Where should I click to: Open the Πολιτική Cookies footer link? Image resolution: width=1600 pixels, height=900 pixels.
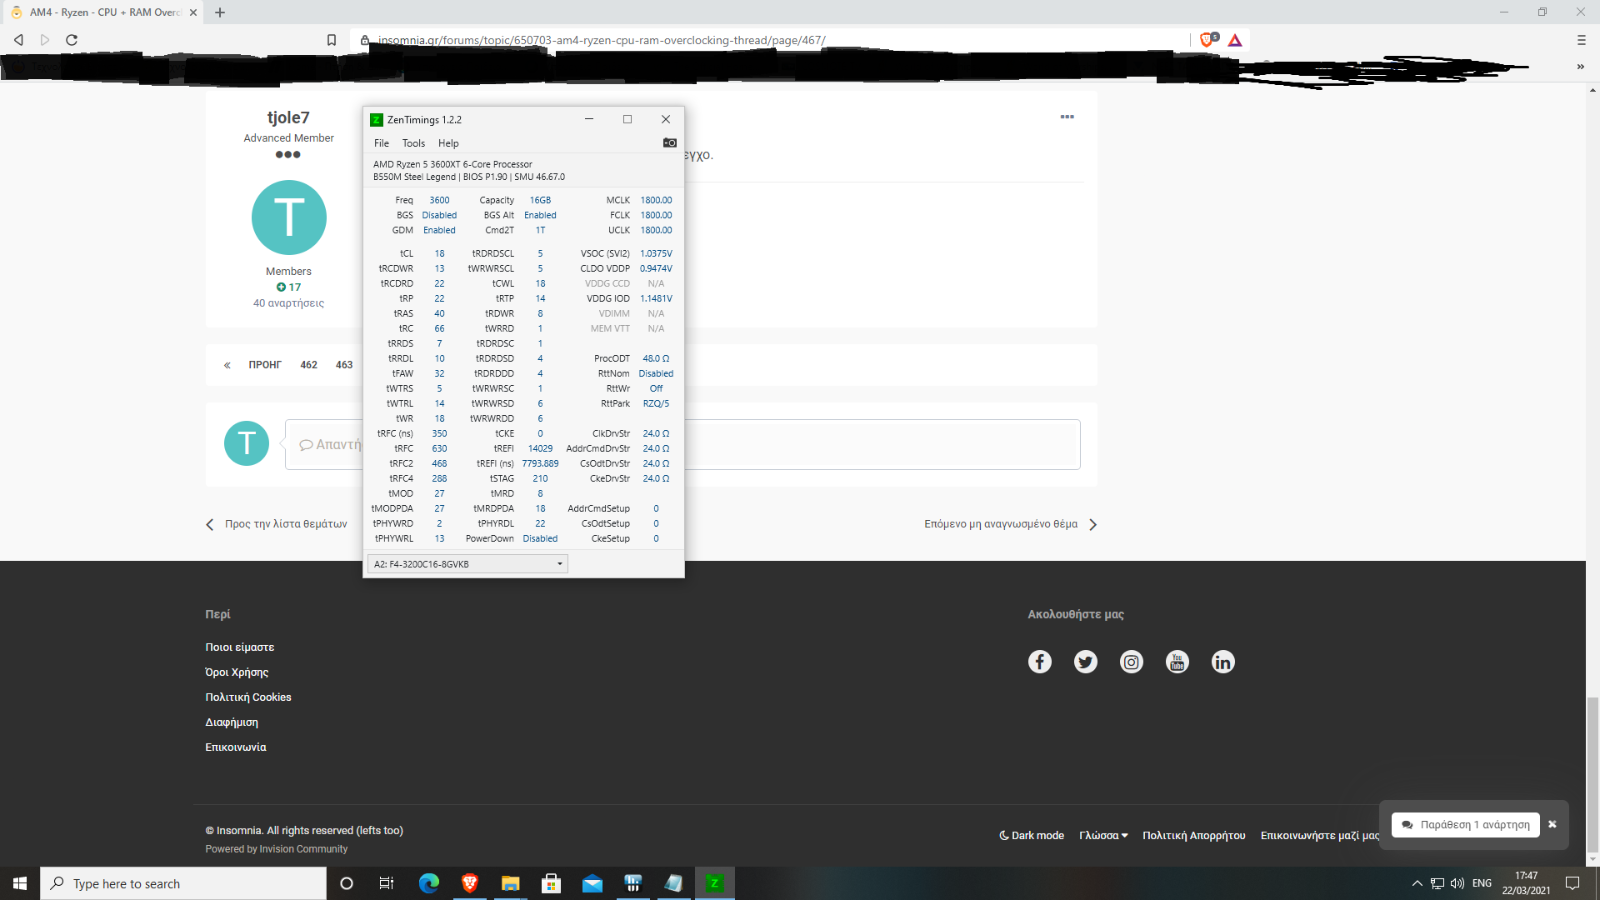click(x=248, y=697)
